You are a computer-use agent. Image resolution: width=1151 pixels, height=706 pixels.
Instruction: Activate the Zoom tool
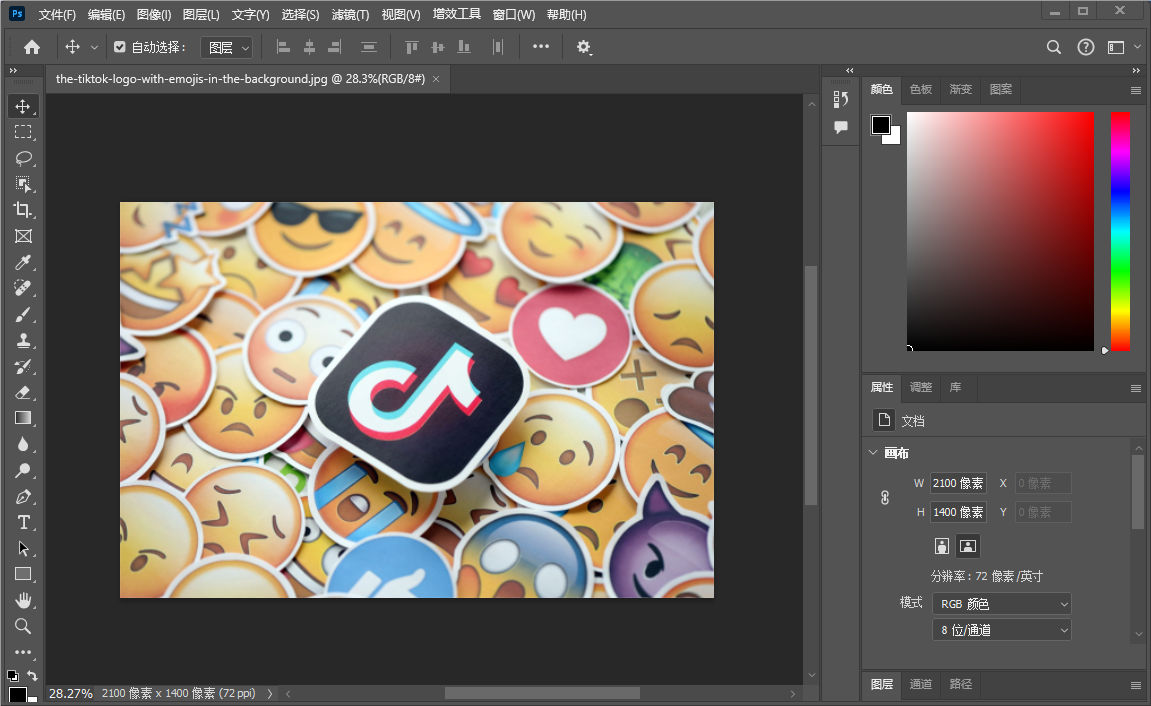24,626
